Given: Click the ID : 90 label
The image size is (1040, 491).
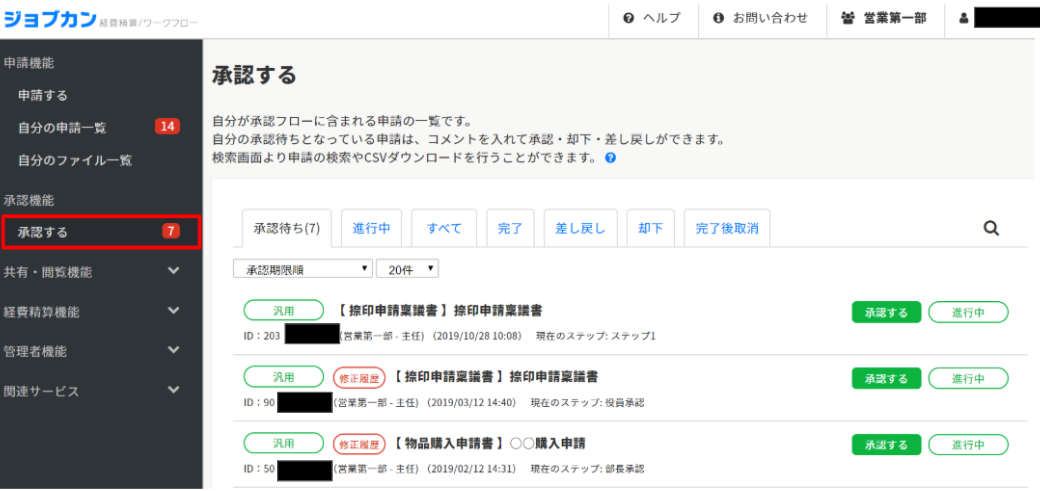Looking at the screenshot, I should [x=259, y=402].
